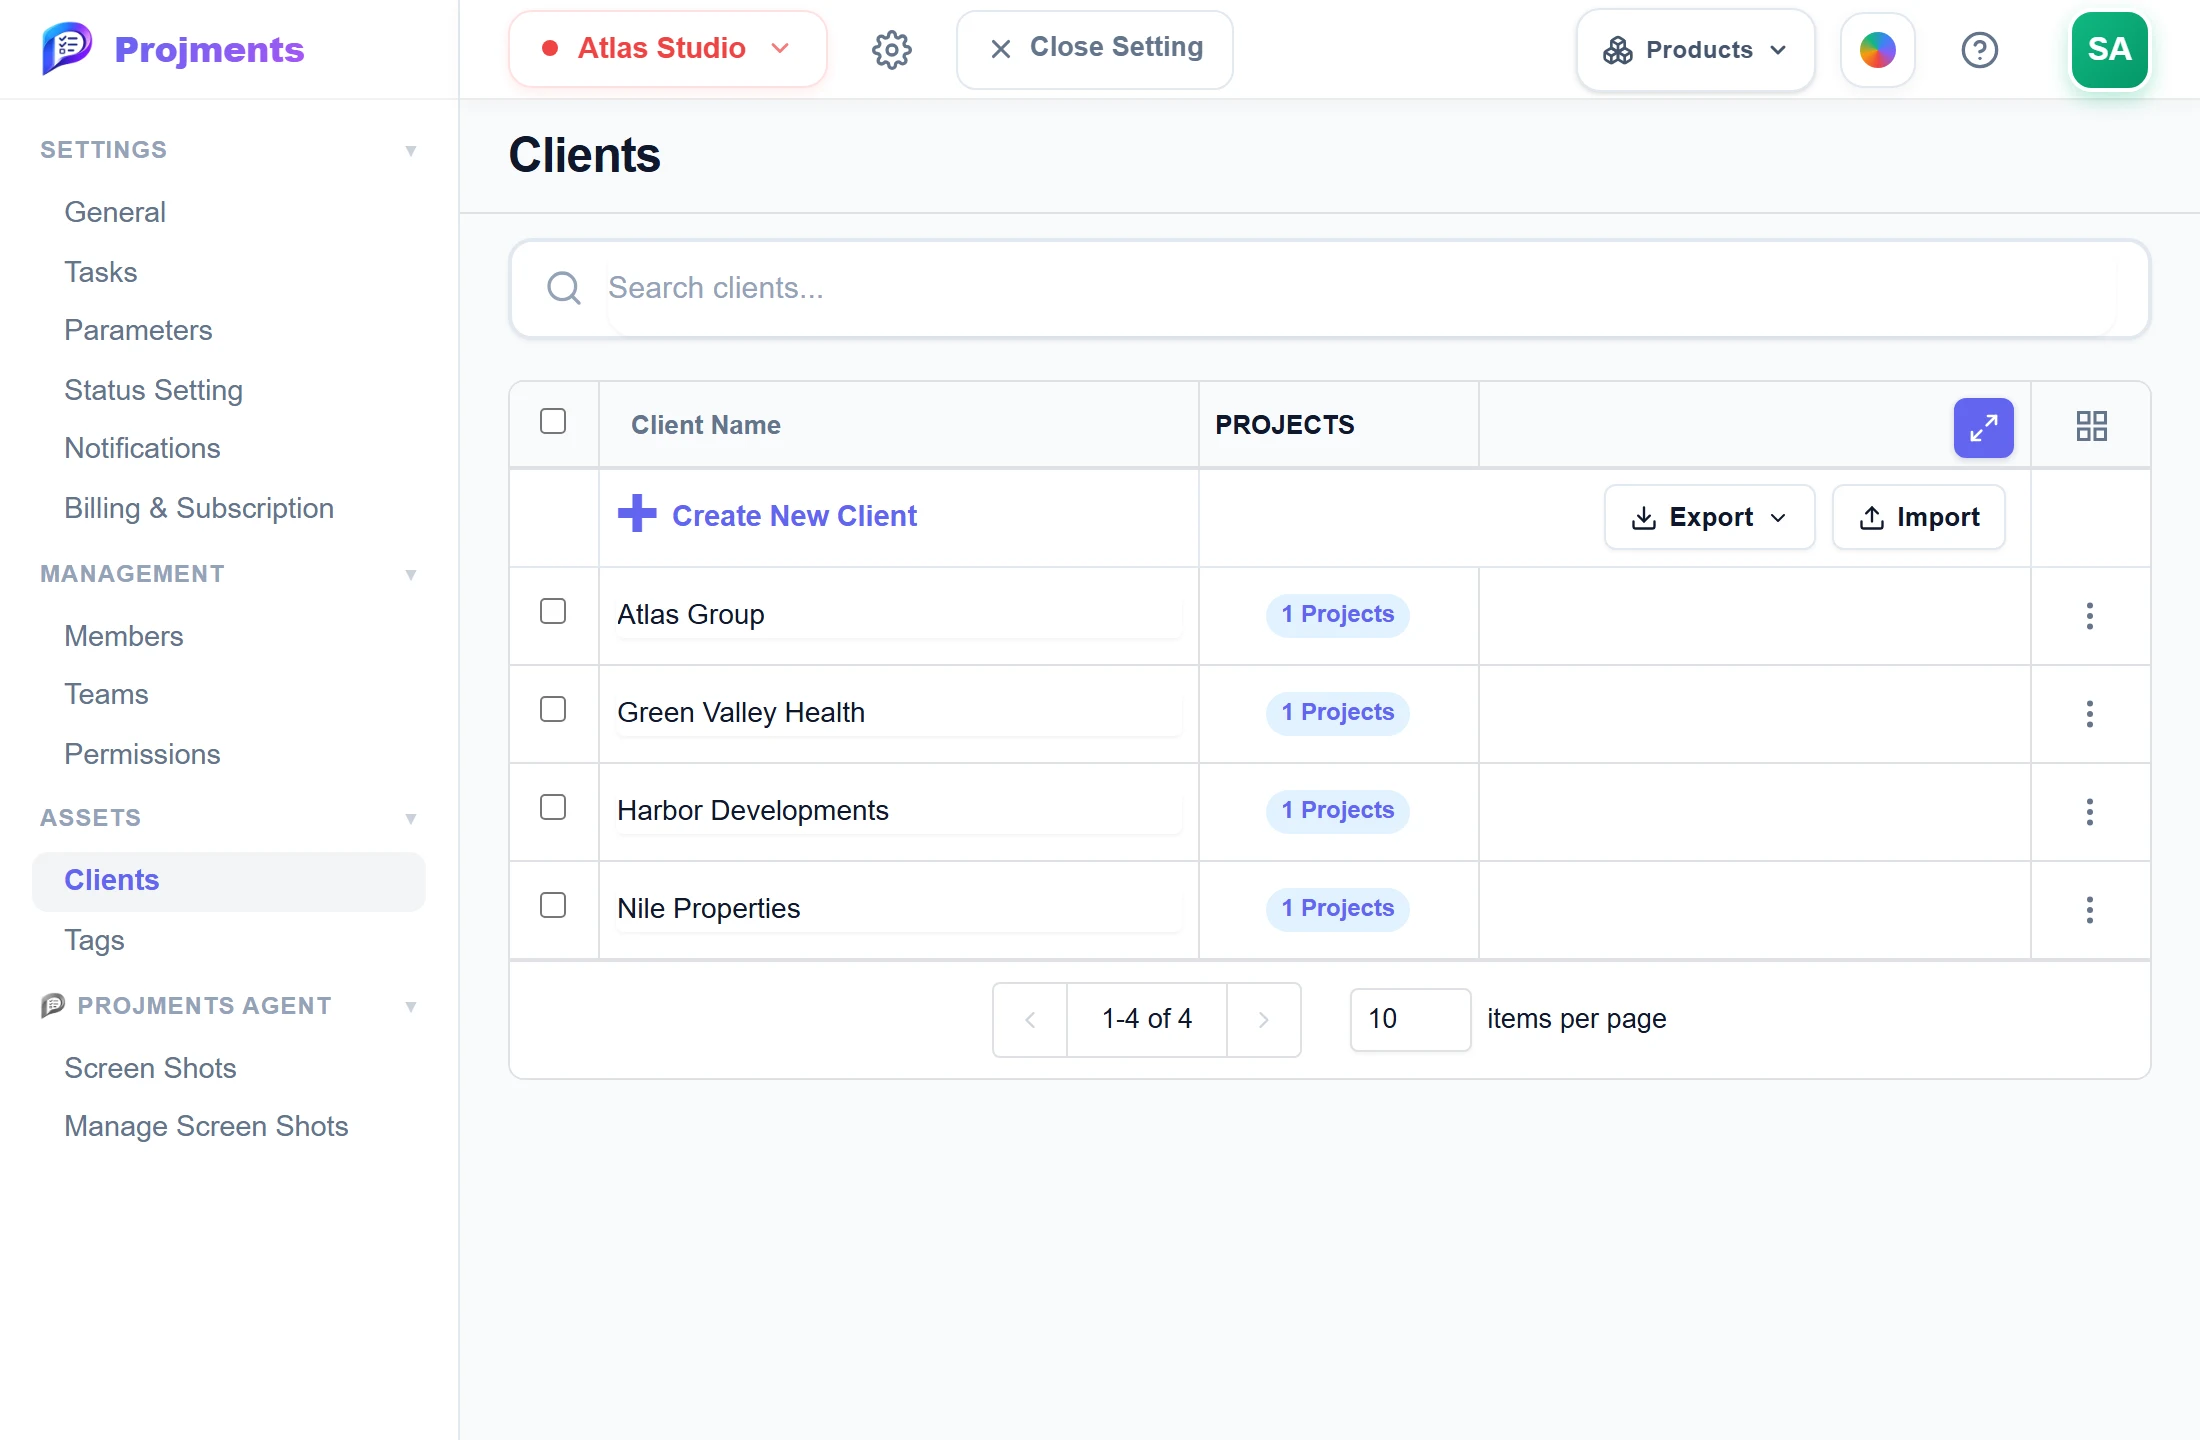
Task: Click the expand table fullscreen icon
Action: [x=1983, y=428]
